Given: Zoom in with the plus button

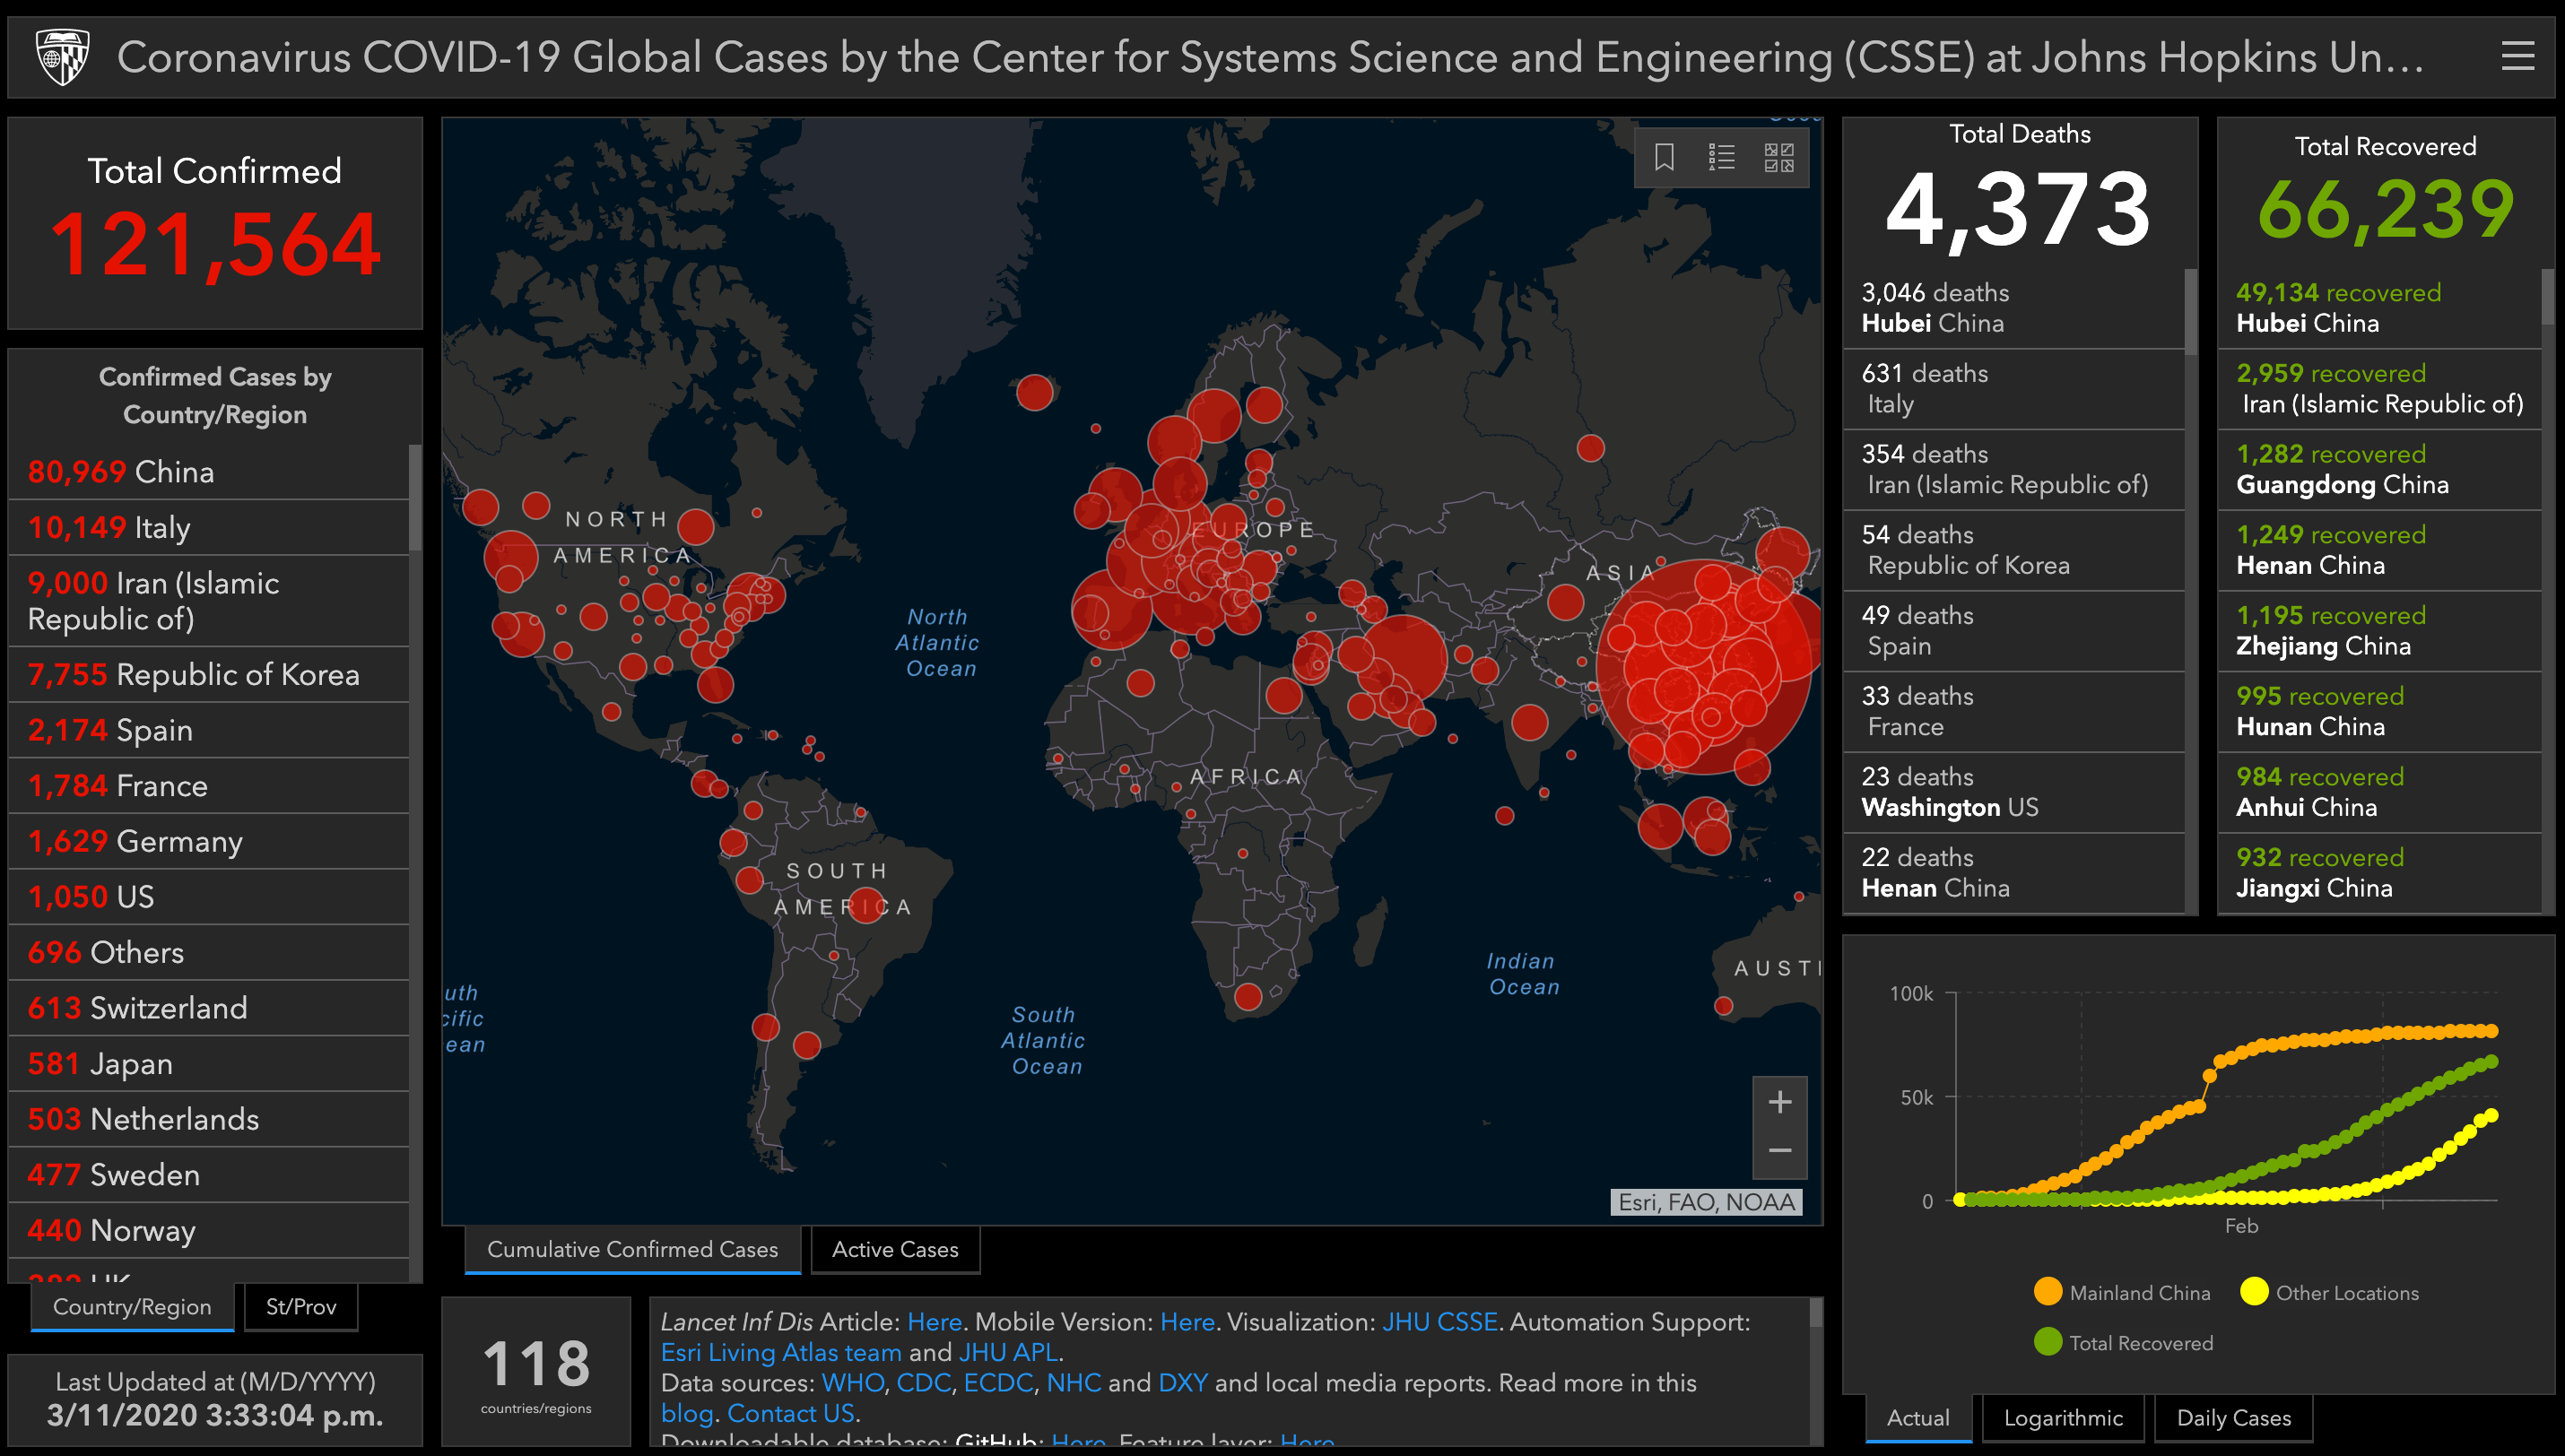Looking at the screenshot, I should [x=1779, y=1102].
